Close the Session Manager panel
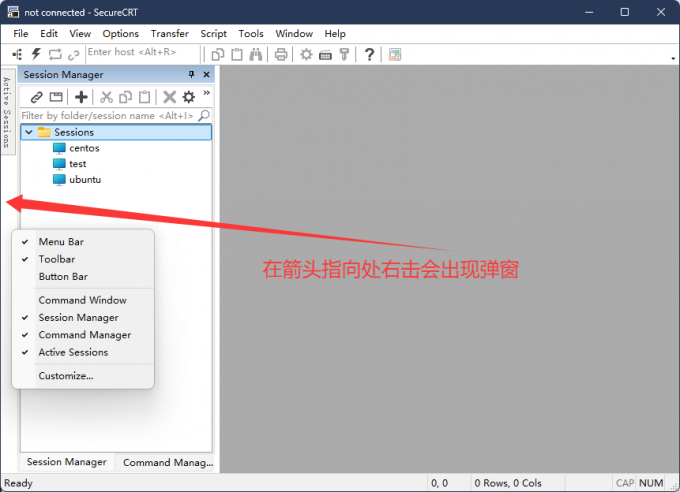 206,75
